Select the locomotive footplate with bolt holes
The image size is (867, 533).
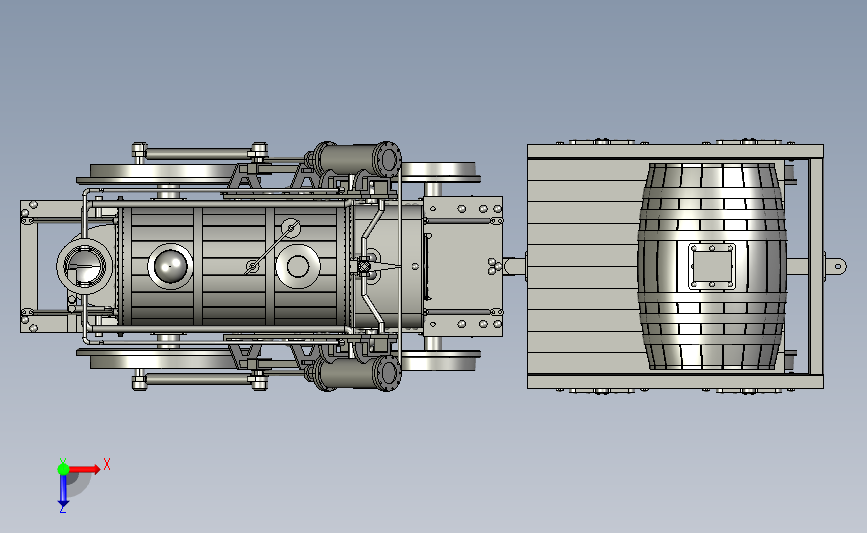(x=463, y=266)
